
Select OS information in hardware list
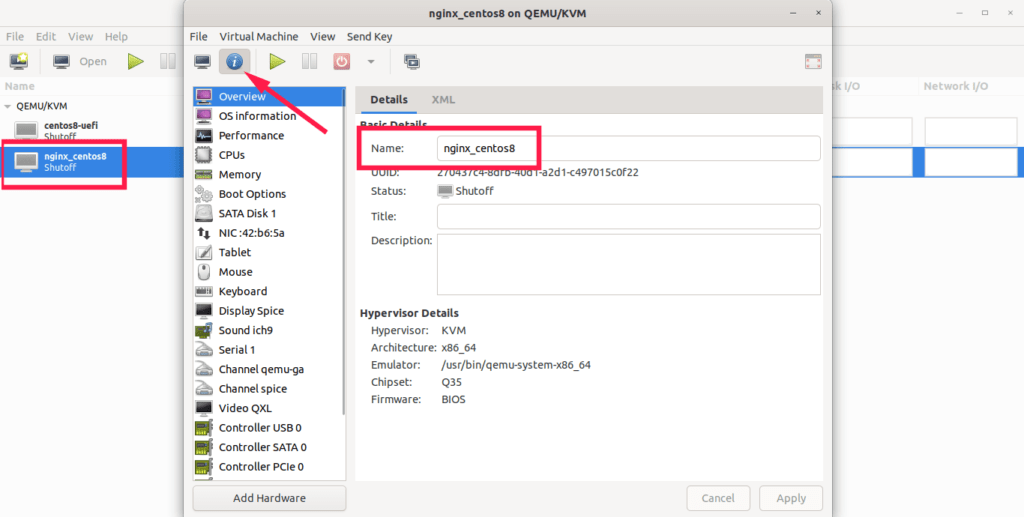pyautogui.click(x=269, y=116)
